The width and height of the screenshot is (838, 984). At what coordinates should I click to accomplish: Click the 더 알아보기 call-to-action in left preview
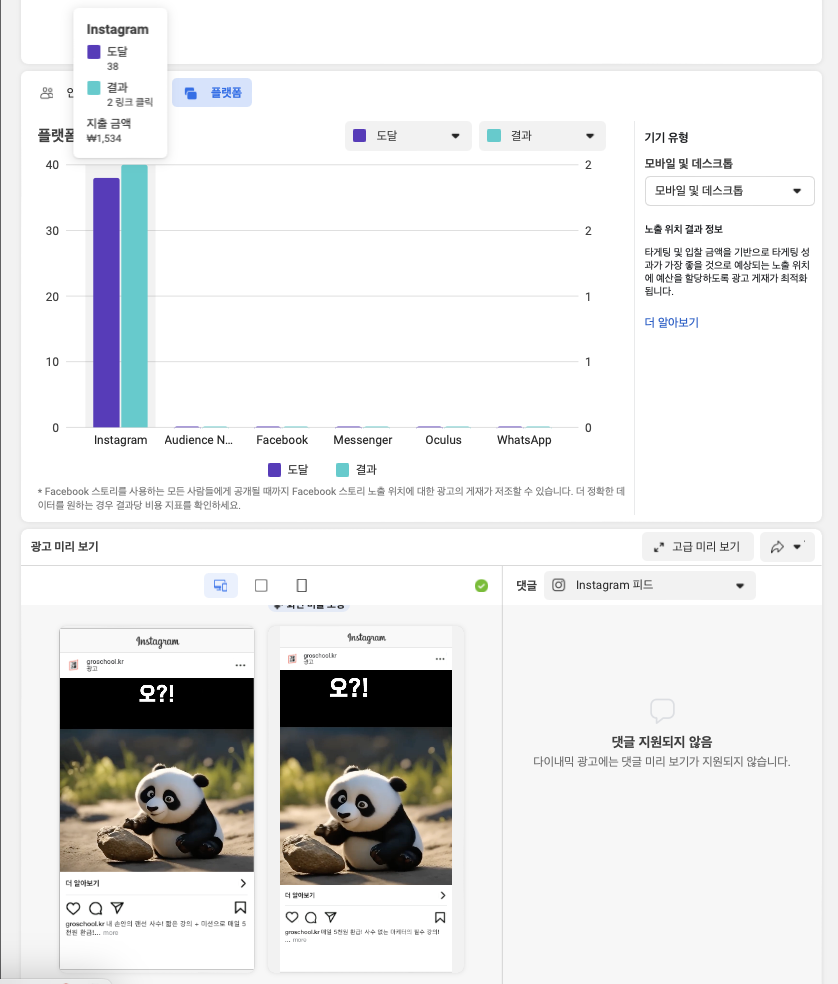[82, 883]
